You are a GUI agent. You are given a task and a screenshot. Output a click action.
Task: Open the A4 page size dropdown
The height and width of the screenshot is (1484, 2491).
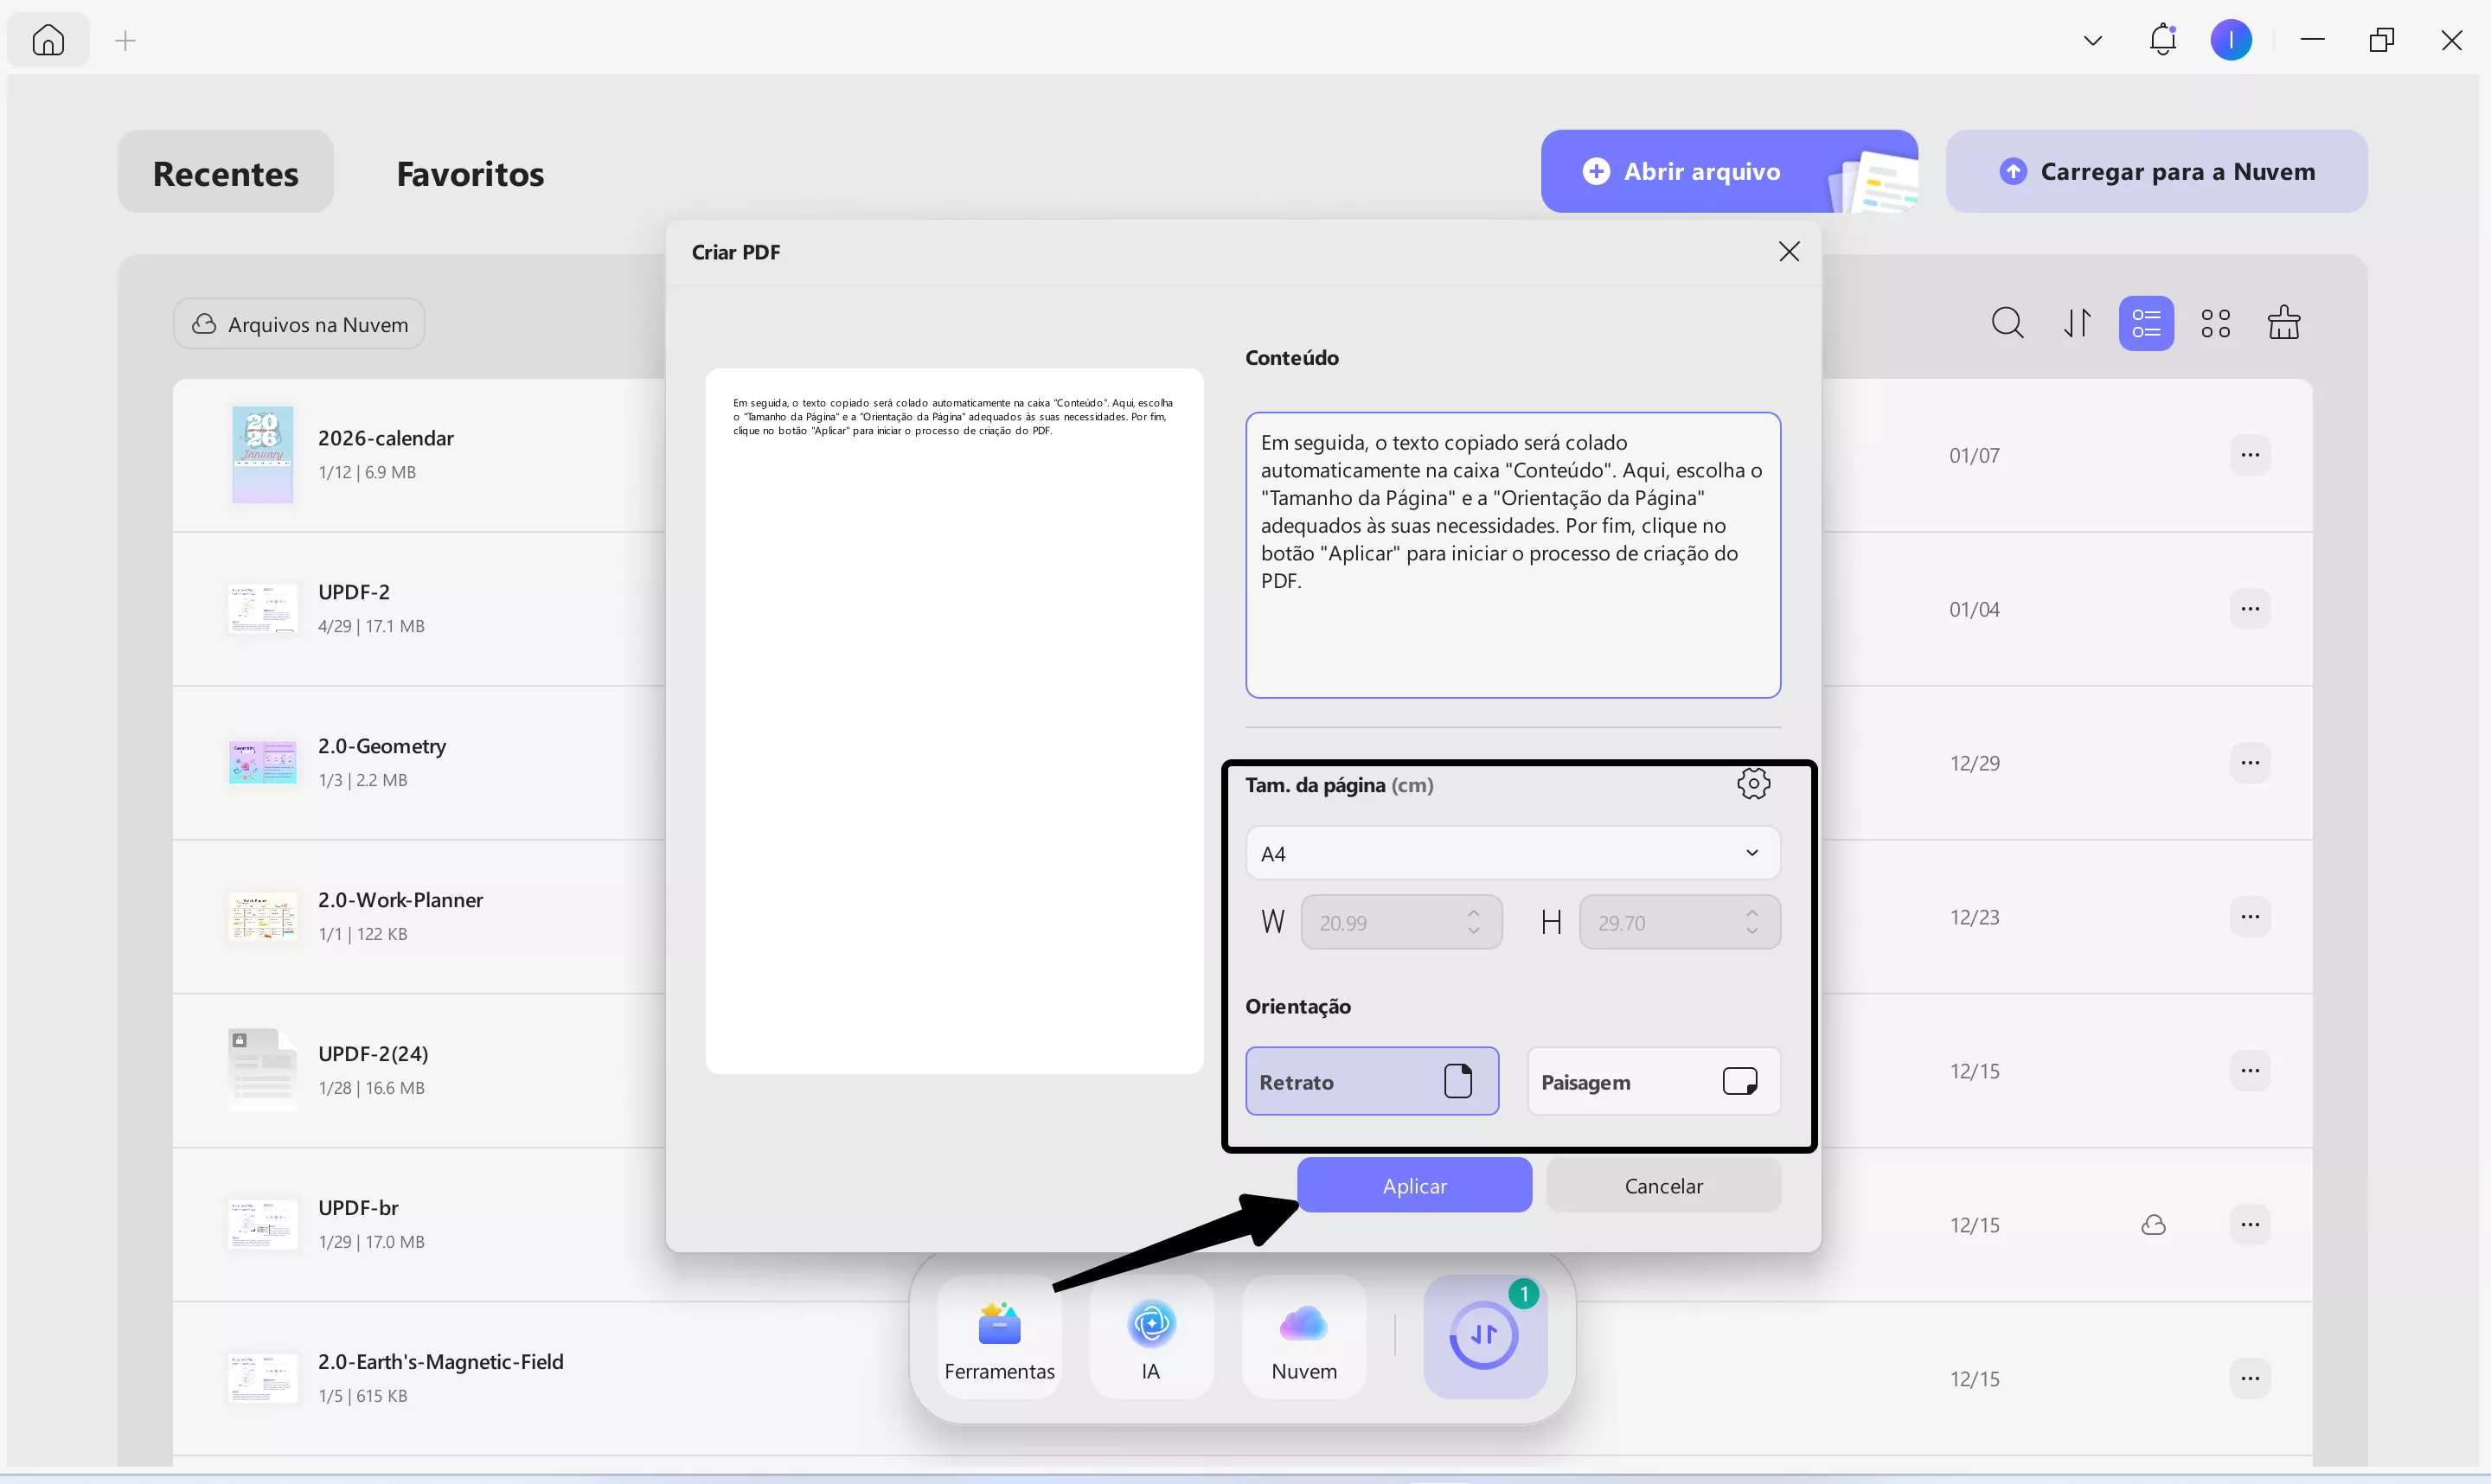1511,852
